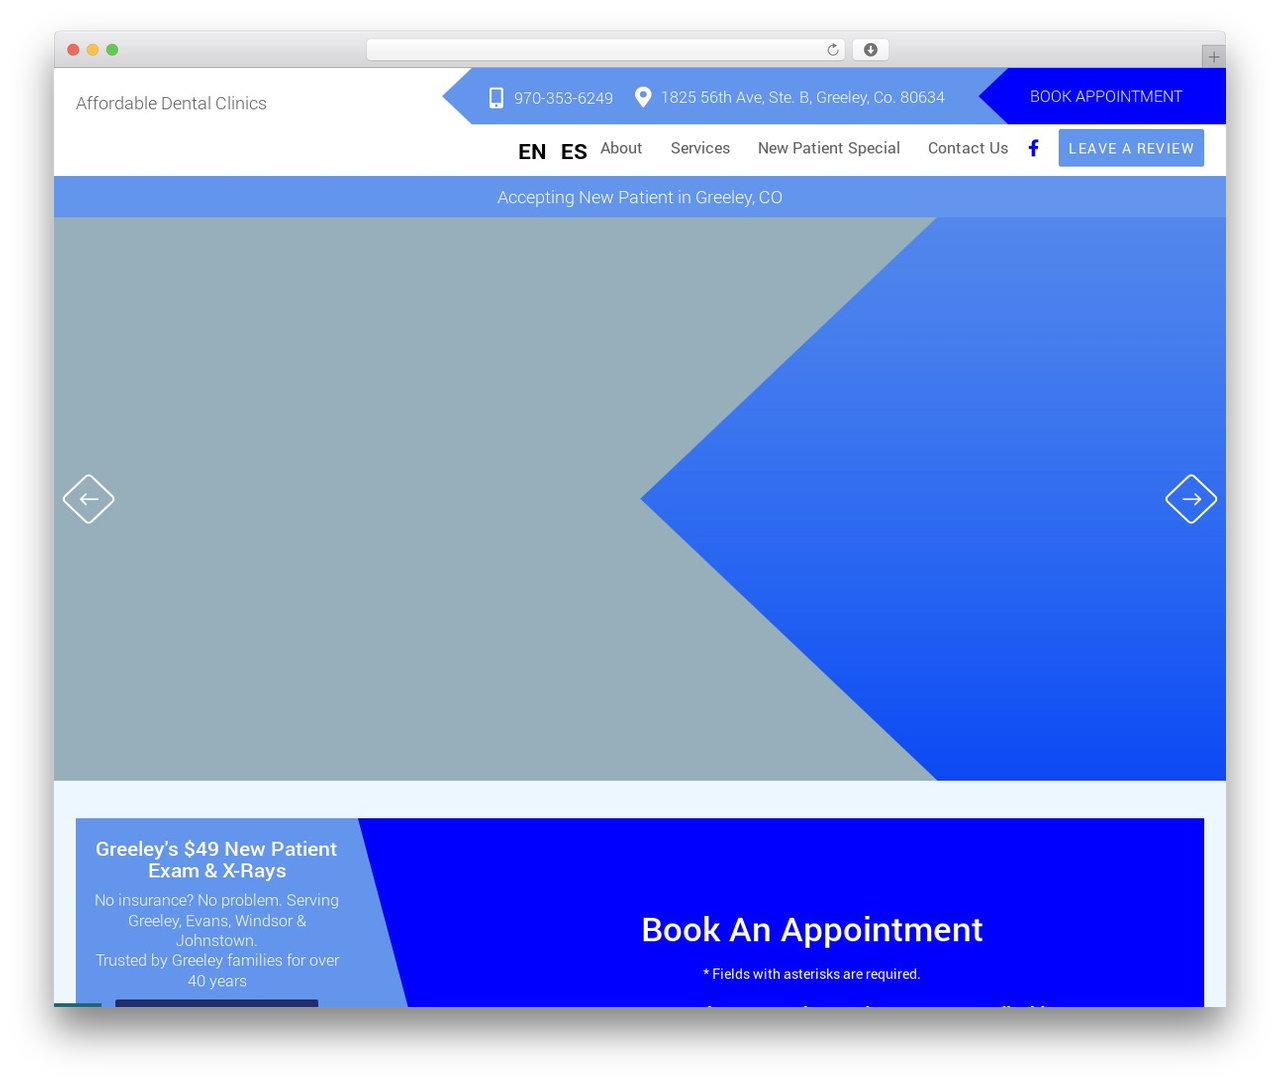This screenshot has height=1084, width=1280.
Task: Click the Leave a Review button
Action: (1131, 148)
